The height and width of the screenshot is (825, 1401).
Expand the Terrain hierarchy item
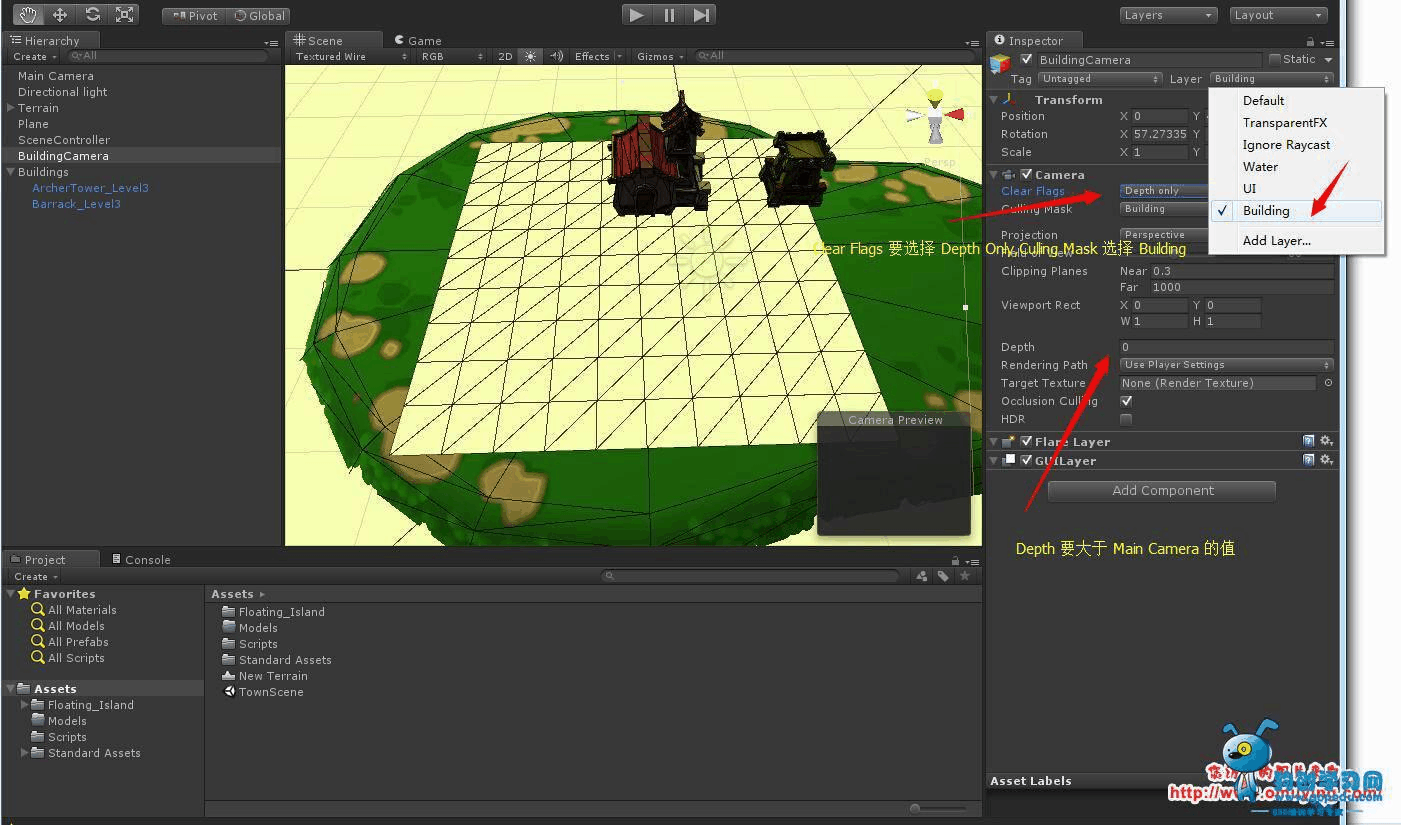[x=10, y=108]
